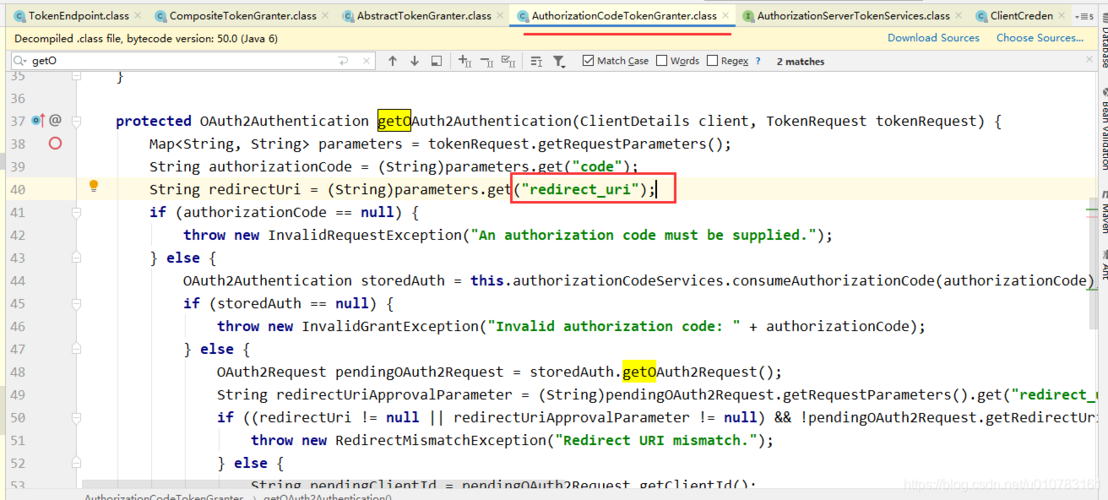1108x500 pixels.
Task: Click line number 44 in gutter
Action: (18, 280)
